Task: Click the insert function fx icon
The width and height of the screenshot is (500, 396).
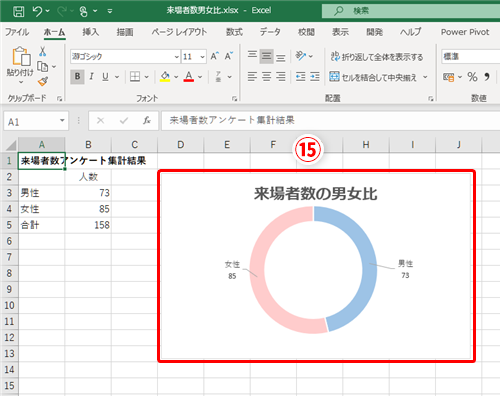Action: pos(147,120)
